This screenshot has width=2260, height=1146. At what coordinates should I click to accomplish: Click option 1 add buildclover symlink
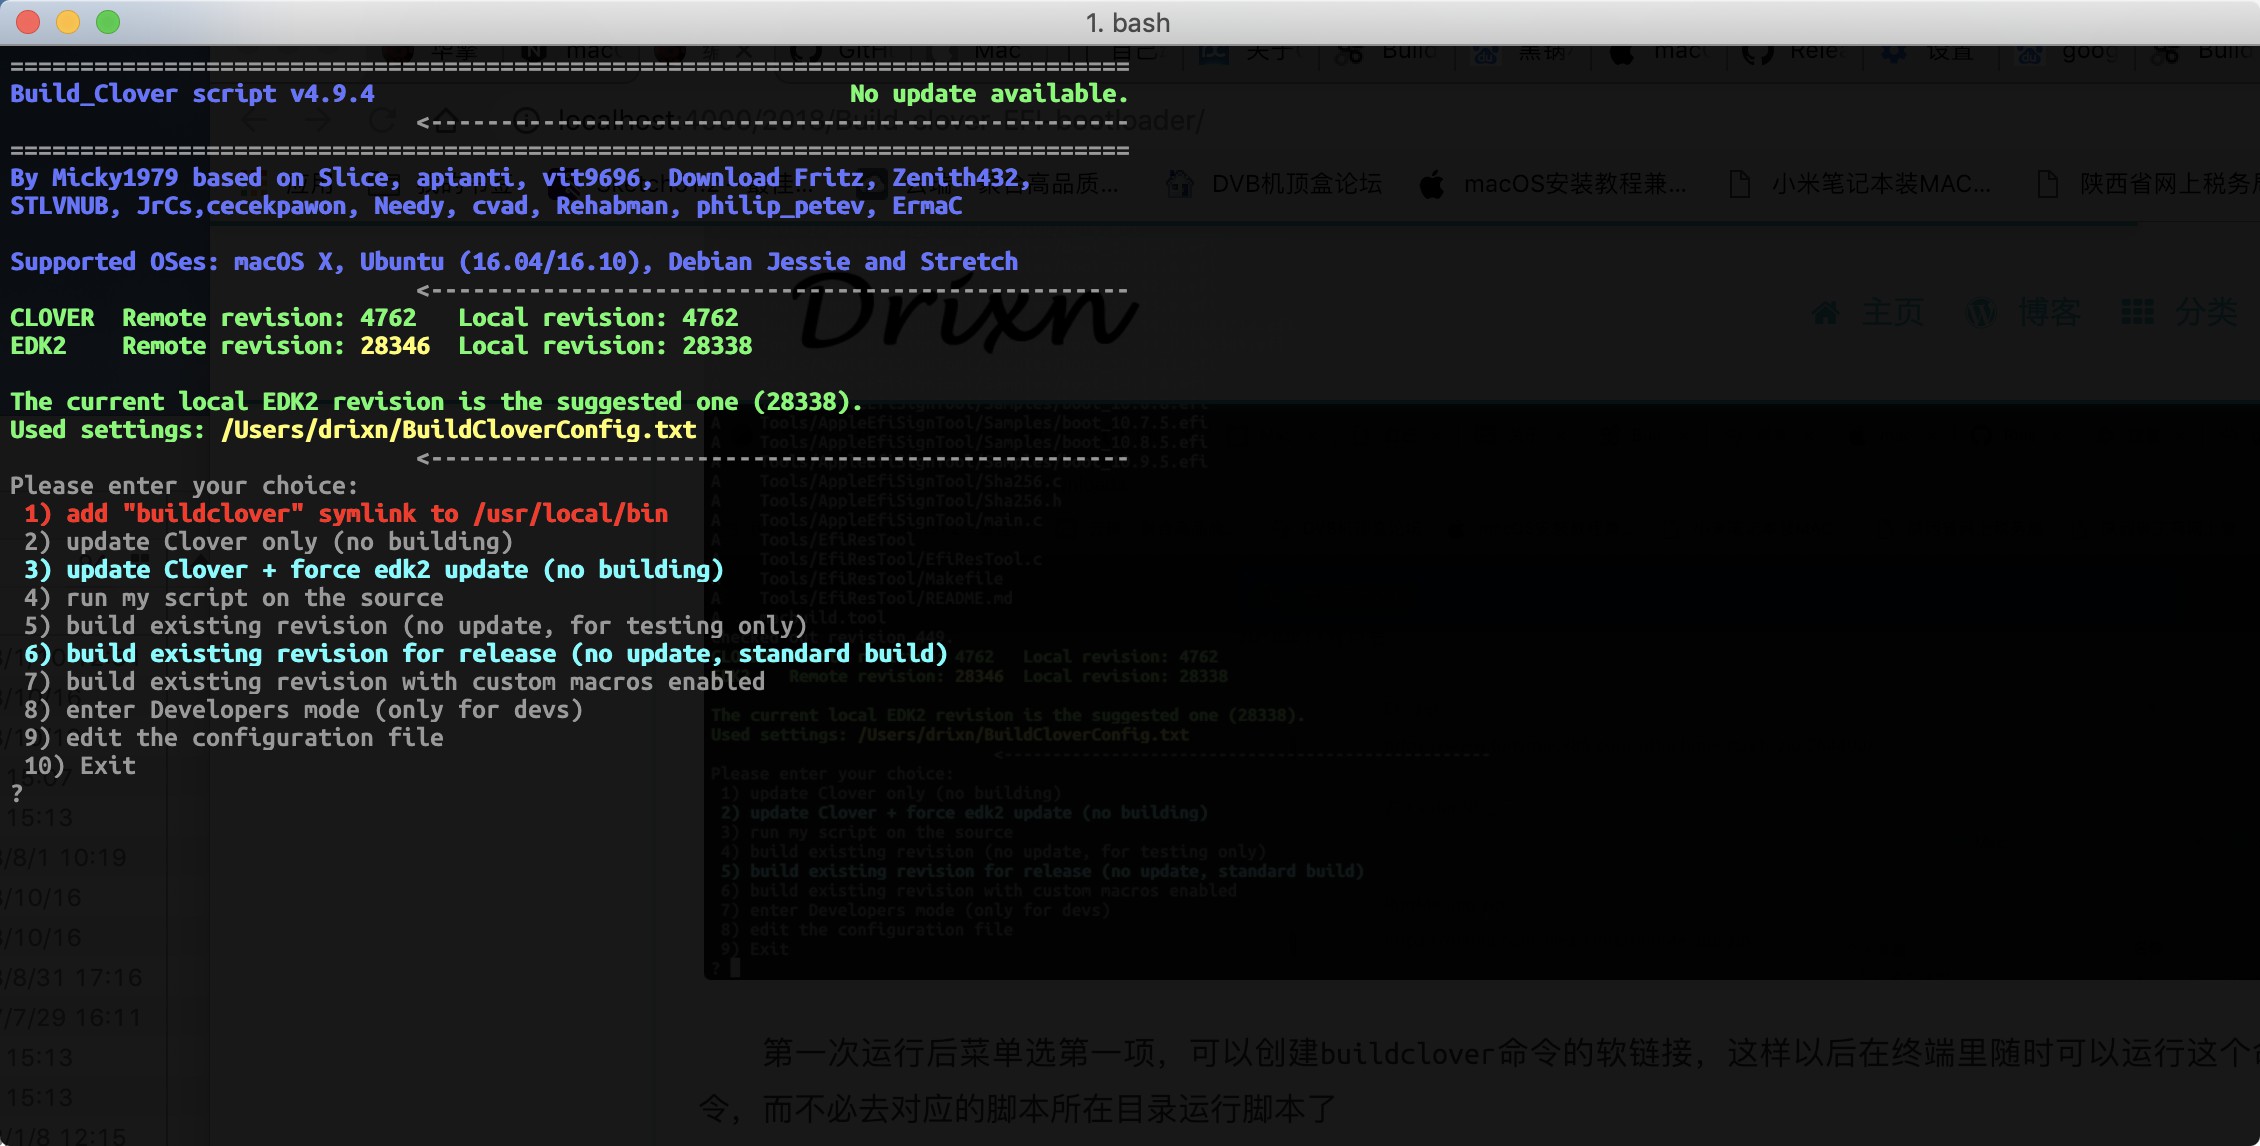346,513
